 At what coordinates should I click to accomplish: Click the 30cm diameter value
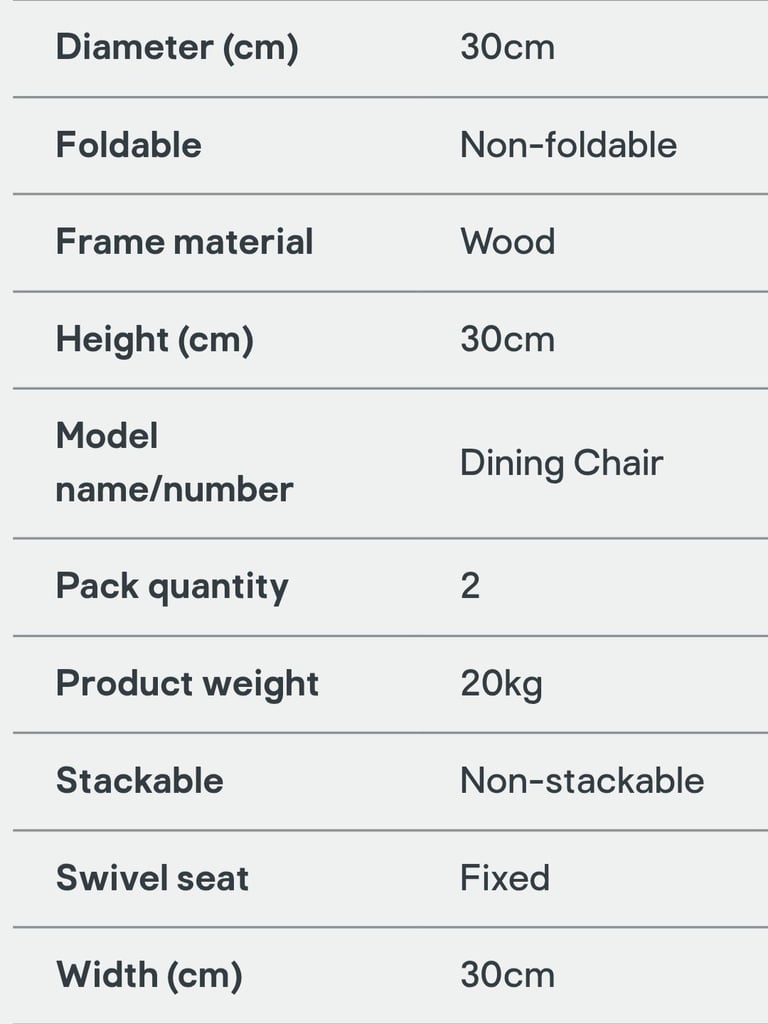coord(507,48)
